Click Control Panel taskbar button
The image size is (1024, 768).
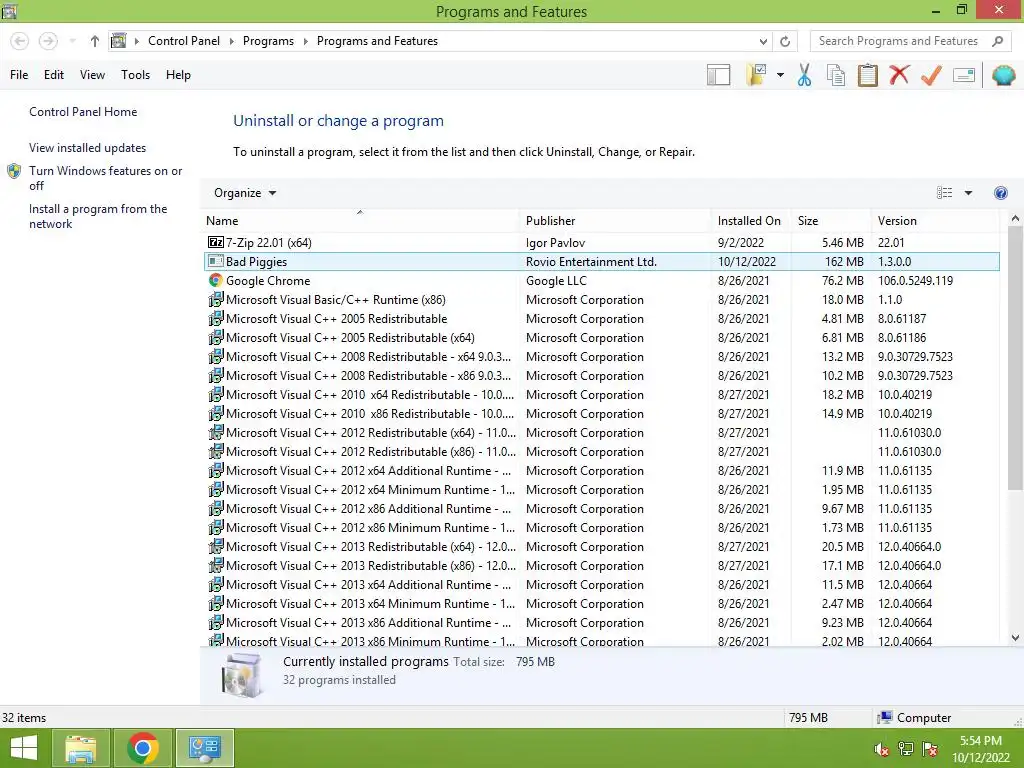pos(205,748)
